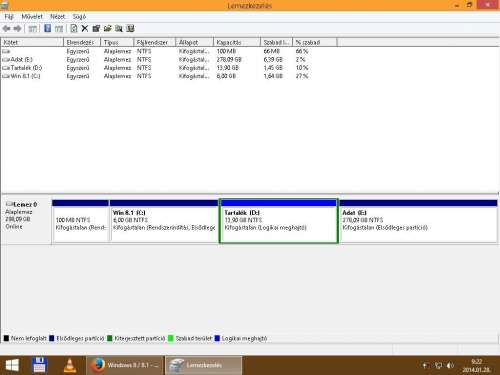Click the Back arrow in the toolbar

tap(6, 29)
